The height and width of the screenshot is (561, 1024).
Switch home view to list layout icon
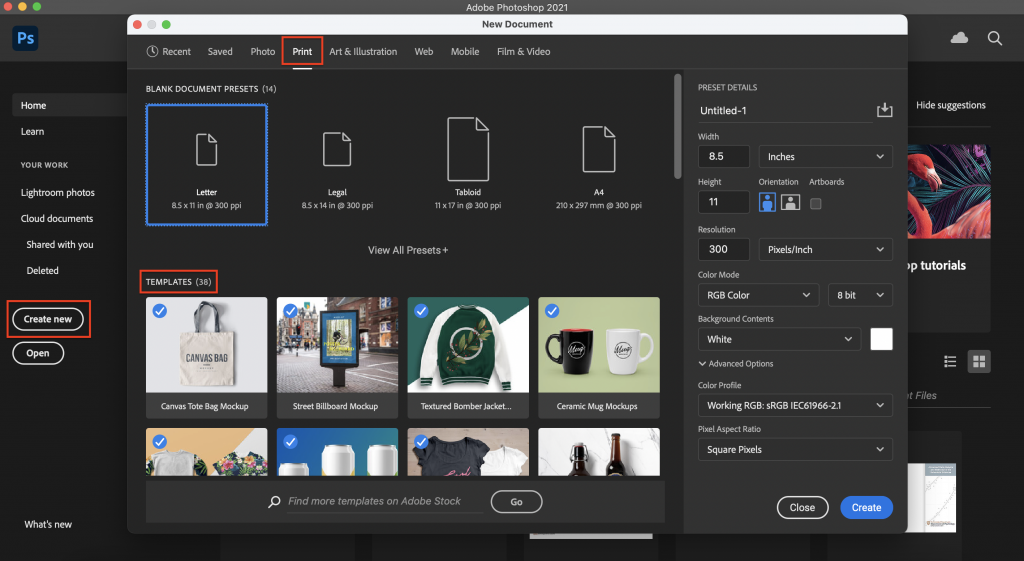(950, 361)
